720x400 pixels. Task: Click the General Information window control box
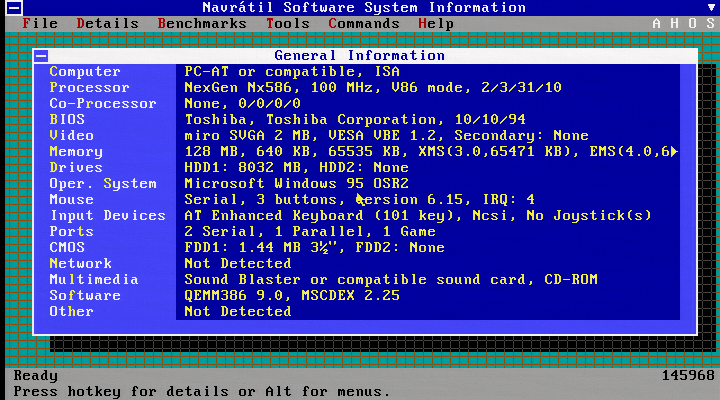(41, 56)
